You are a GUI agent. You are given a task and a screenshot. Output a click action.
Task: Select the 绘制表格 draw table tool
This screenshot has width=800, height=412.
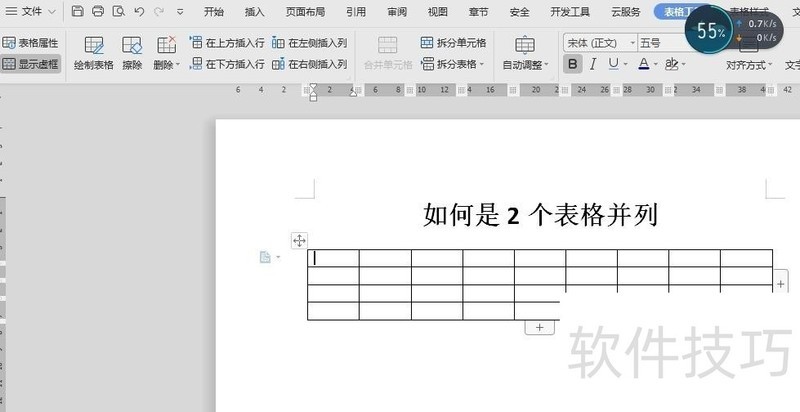93,53
